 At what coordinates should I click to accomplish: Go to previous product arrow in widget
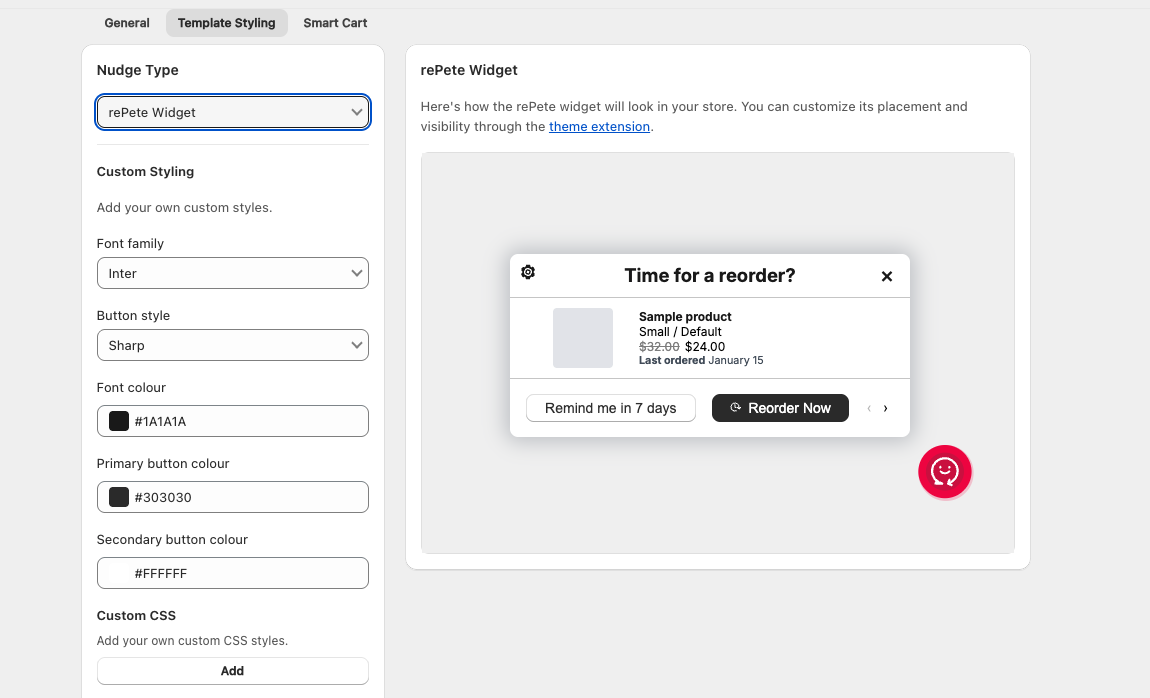pos(869,408)
